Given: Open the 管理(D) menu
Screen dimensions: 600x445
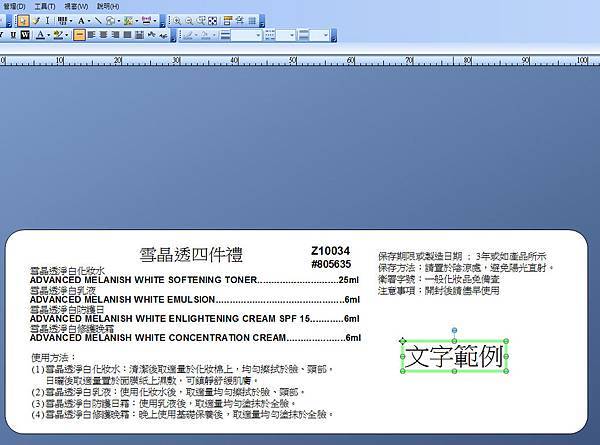Looking at the screenshot, I should tap(15, 7).
